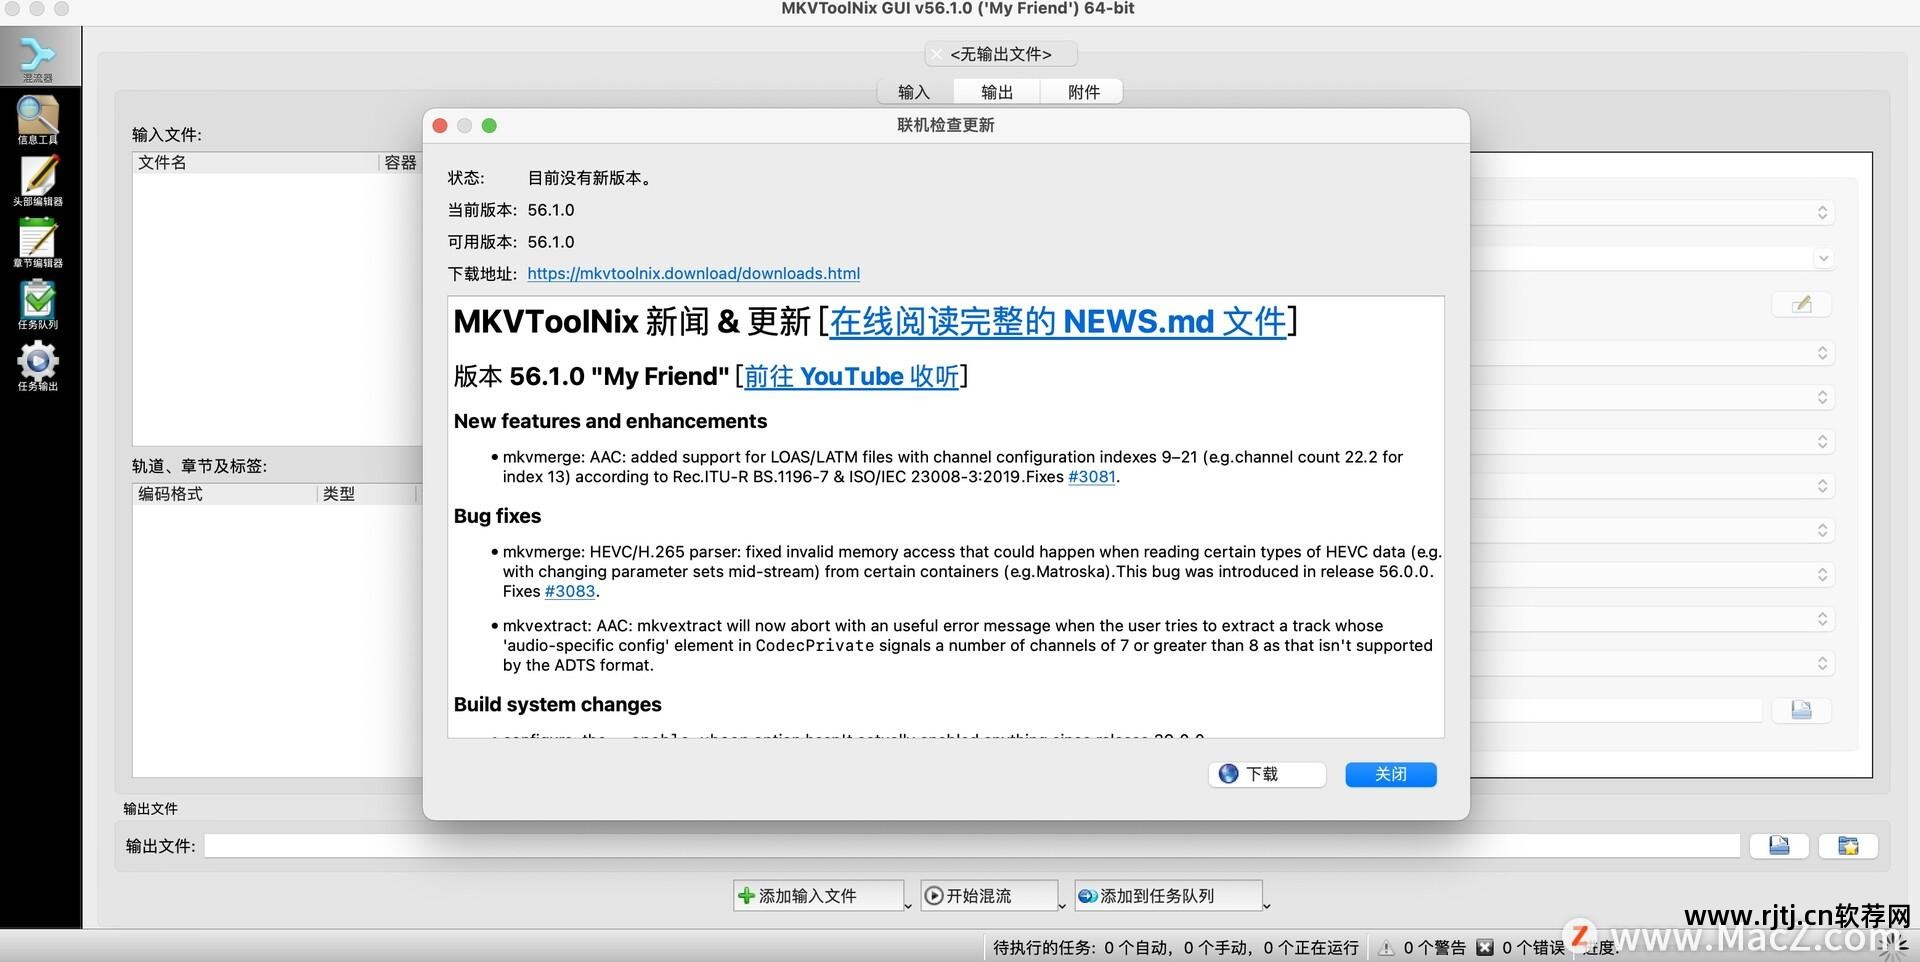Screen dimensions: 1920x962
Task: Open recent output directories folder icon
Action: coord(1848,846)
